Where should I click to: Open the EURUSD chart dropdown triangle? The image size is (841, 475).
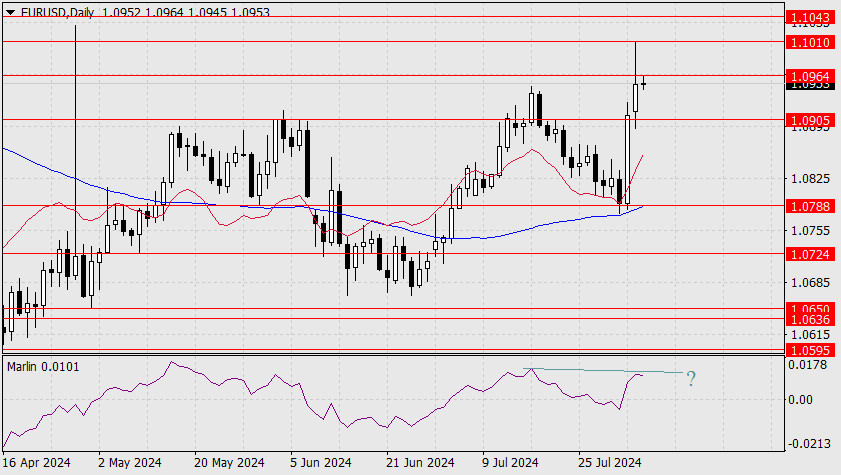(11, 11)
